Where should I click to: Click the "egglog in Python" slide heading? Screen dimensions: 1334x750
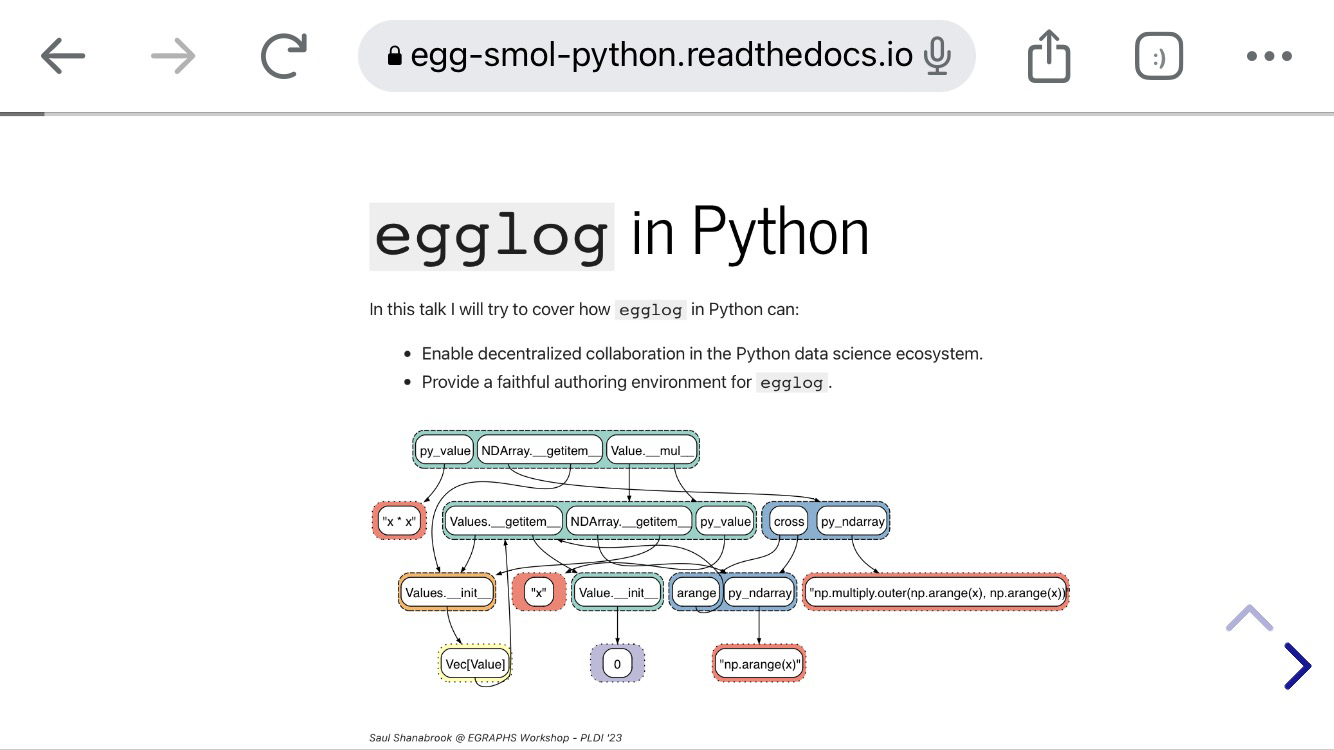[x=619, y=234]
